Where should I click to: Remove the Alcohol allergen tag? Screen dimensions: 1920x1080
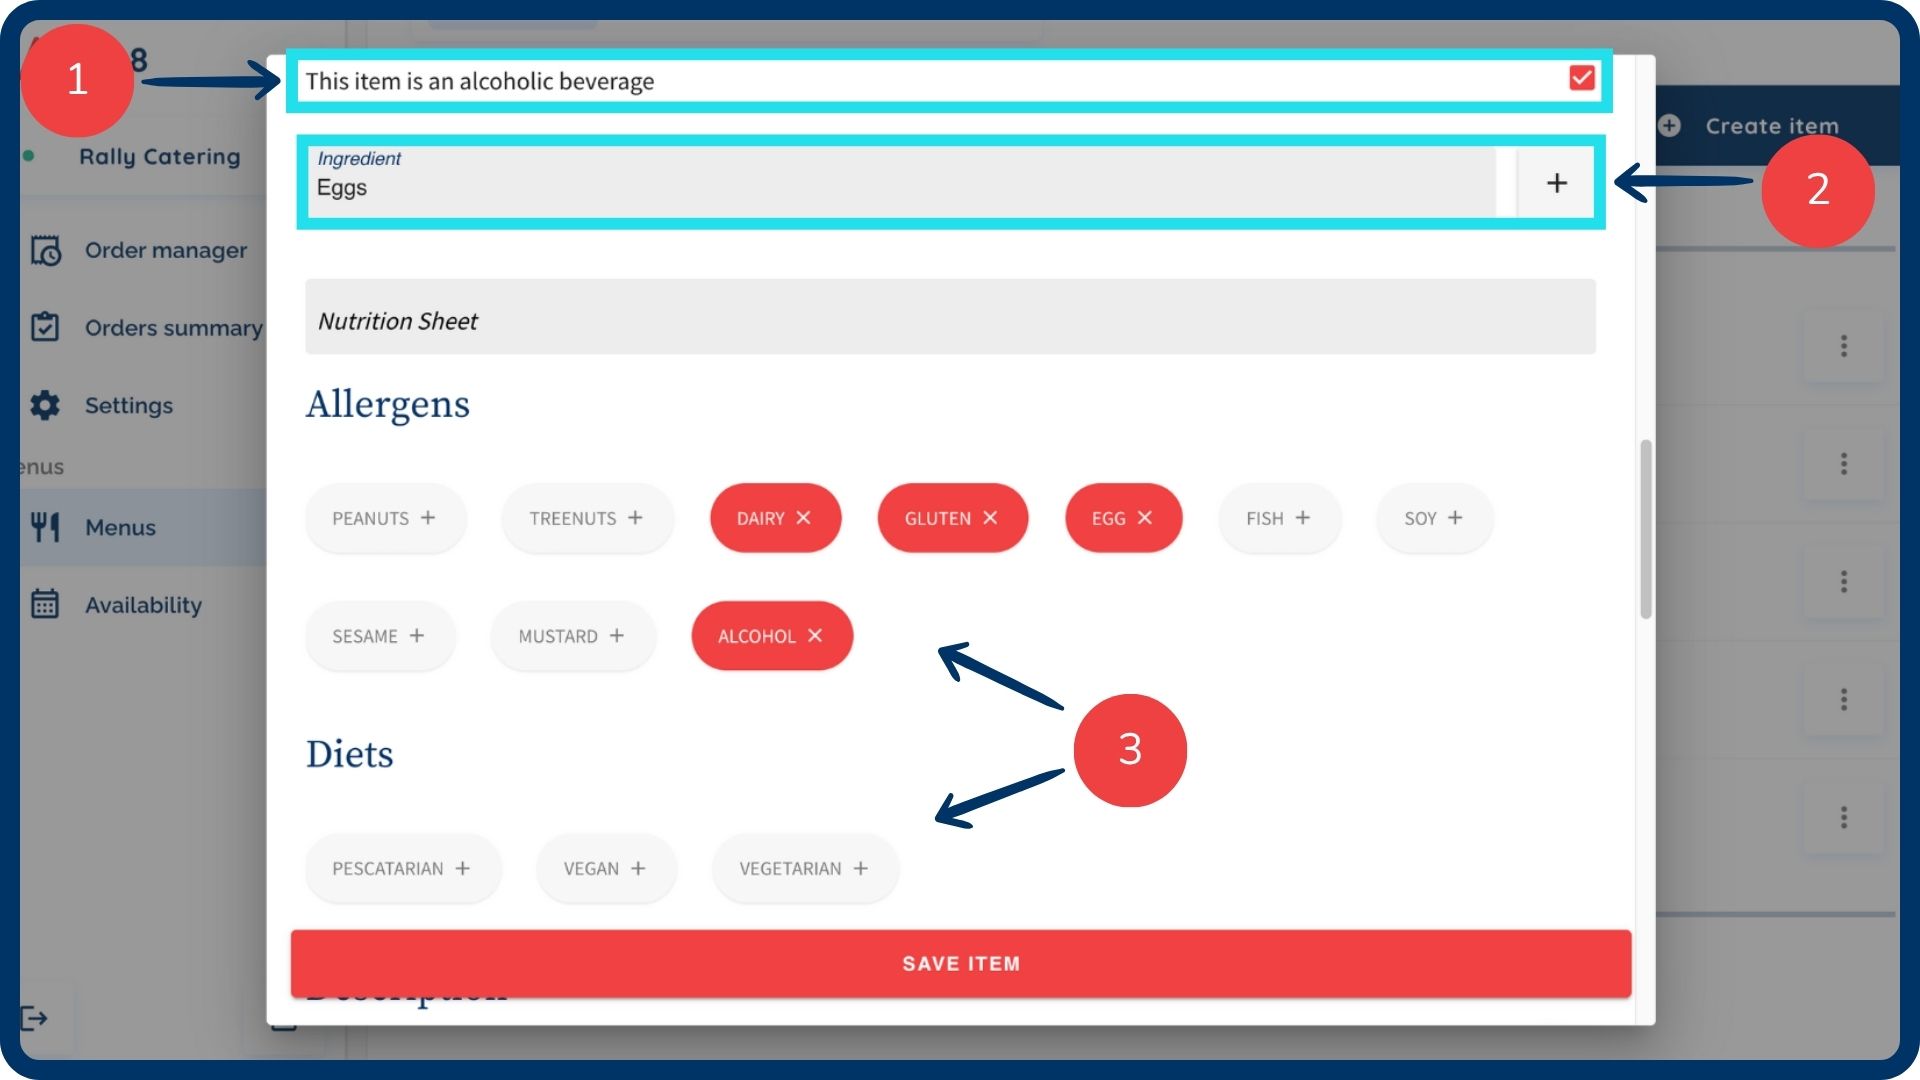pyautogui.click(x=815, y=636)
